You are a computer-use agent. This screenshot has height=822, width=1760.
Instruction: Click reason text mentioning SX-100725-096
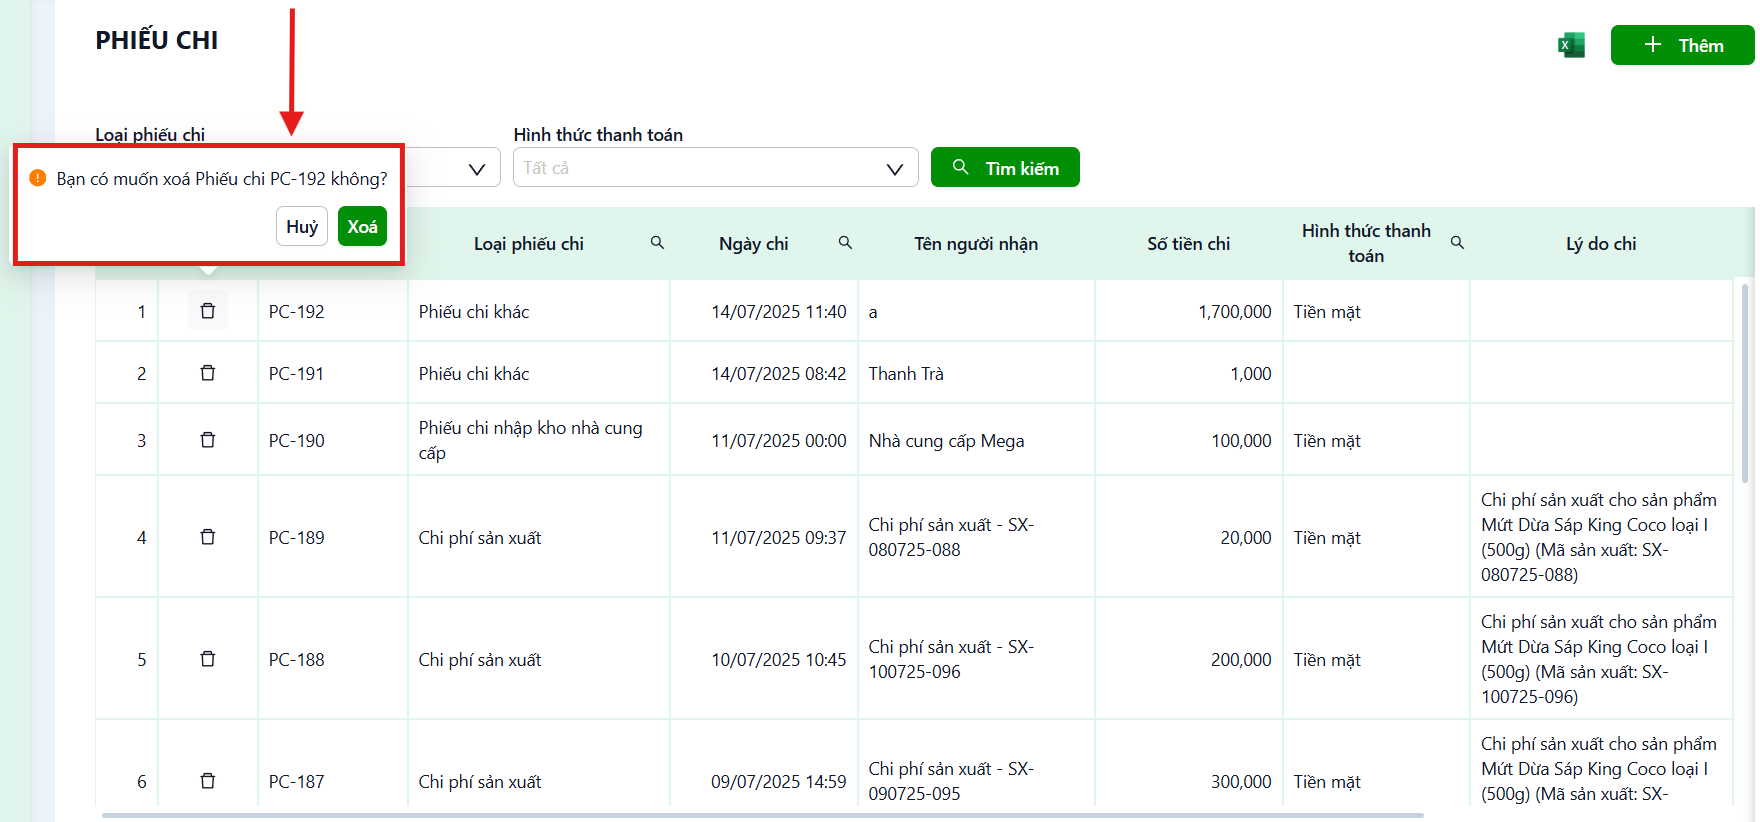coord(1600,659)
